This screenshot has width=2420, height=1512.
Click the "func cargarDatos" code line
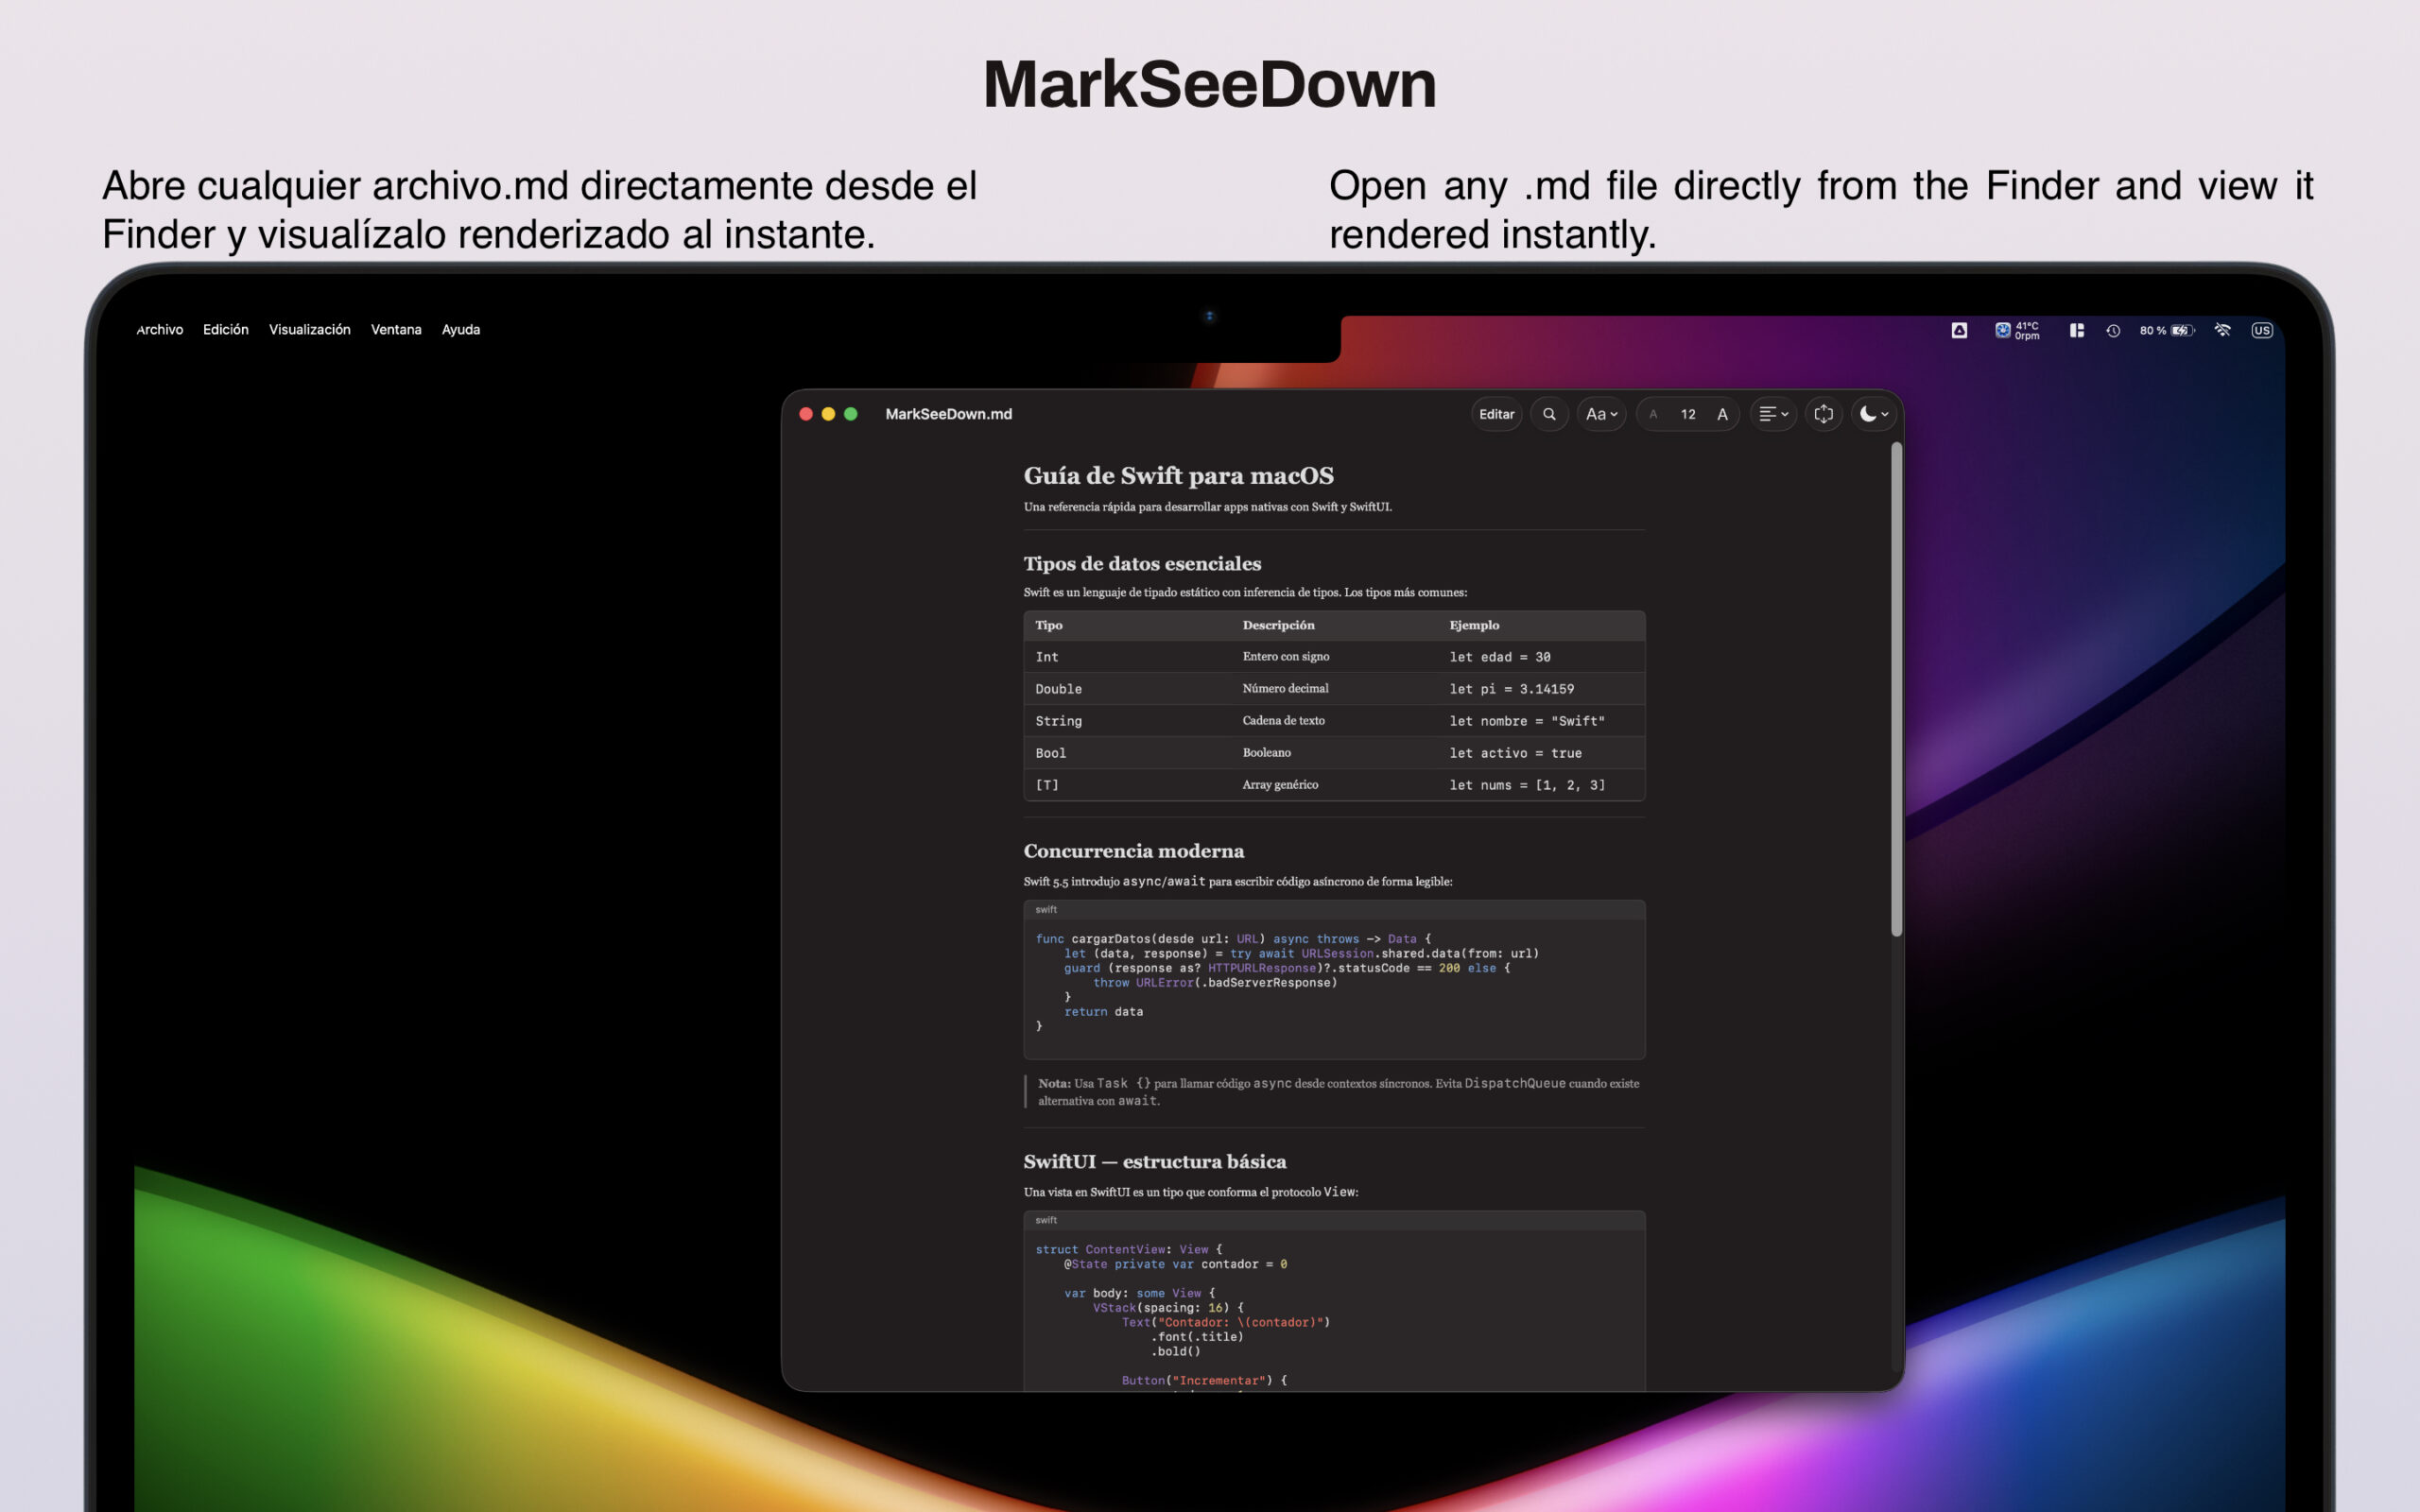point(1233,939)
